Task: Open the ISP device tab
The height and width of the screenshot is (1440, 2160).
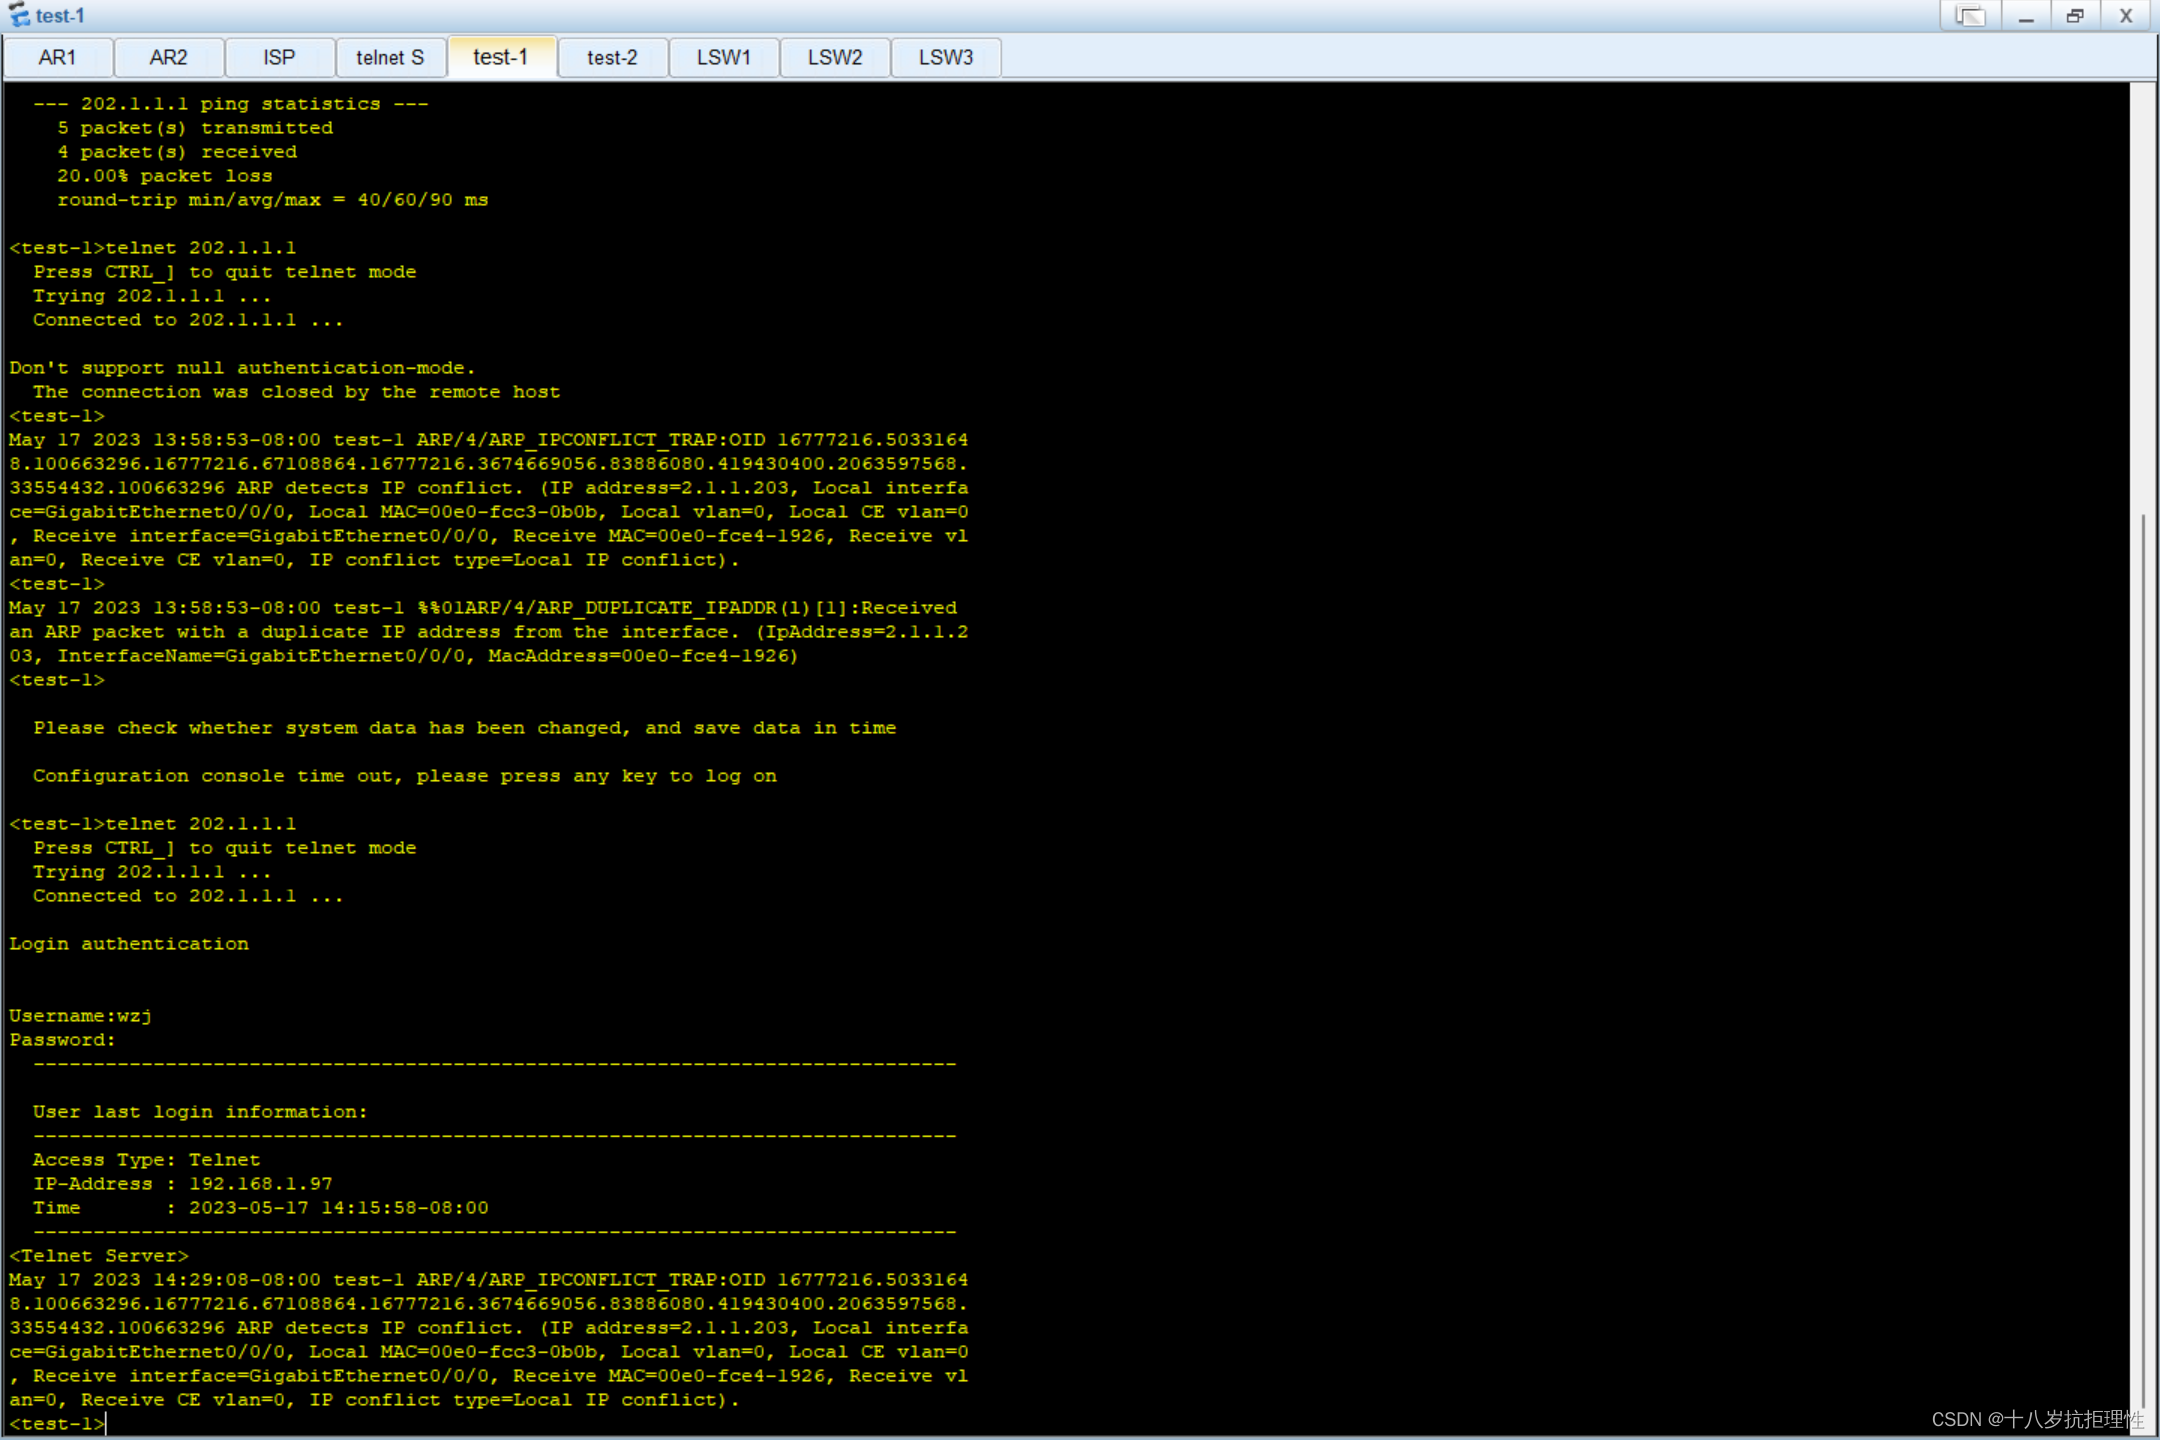Action: click(279, 57)
